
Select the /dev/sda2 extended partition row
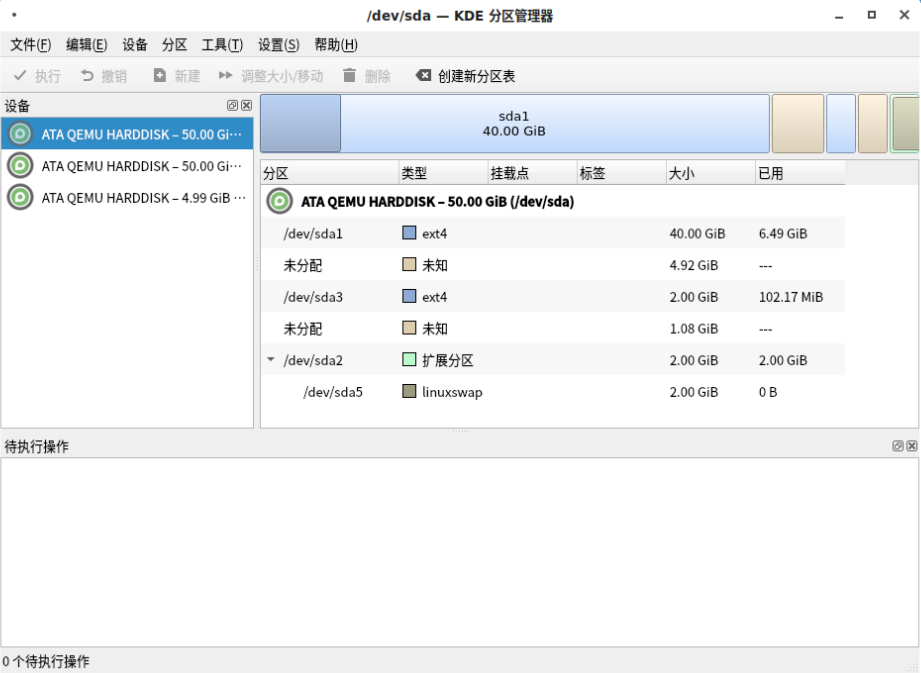click(x=553, y=360)
